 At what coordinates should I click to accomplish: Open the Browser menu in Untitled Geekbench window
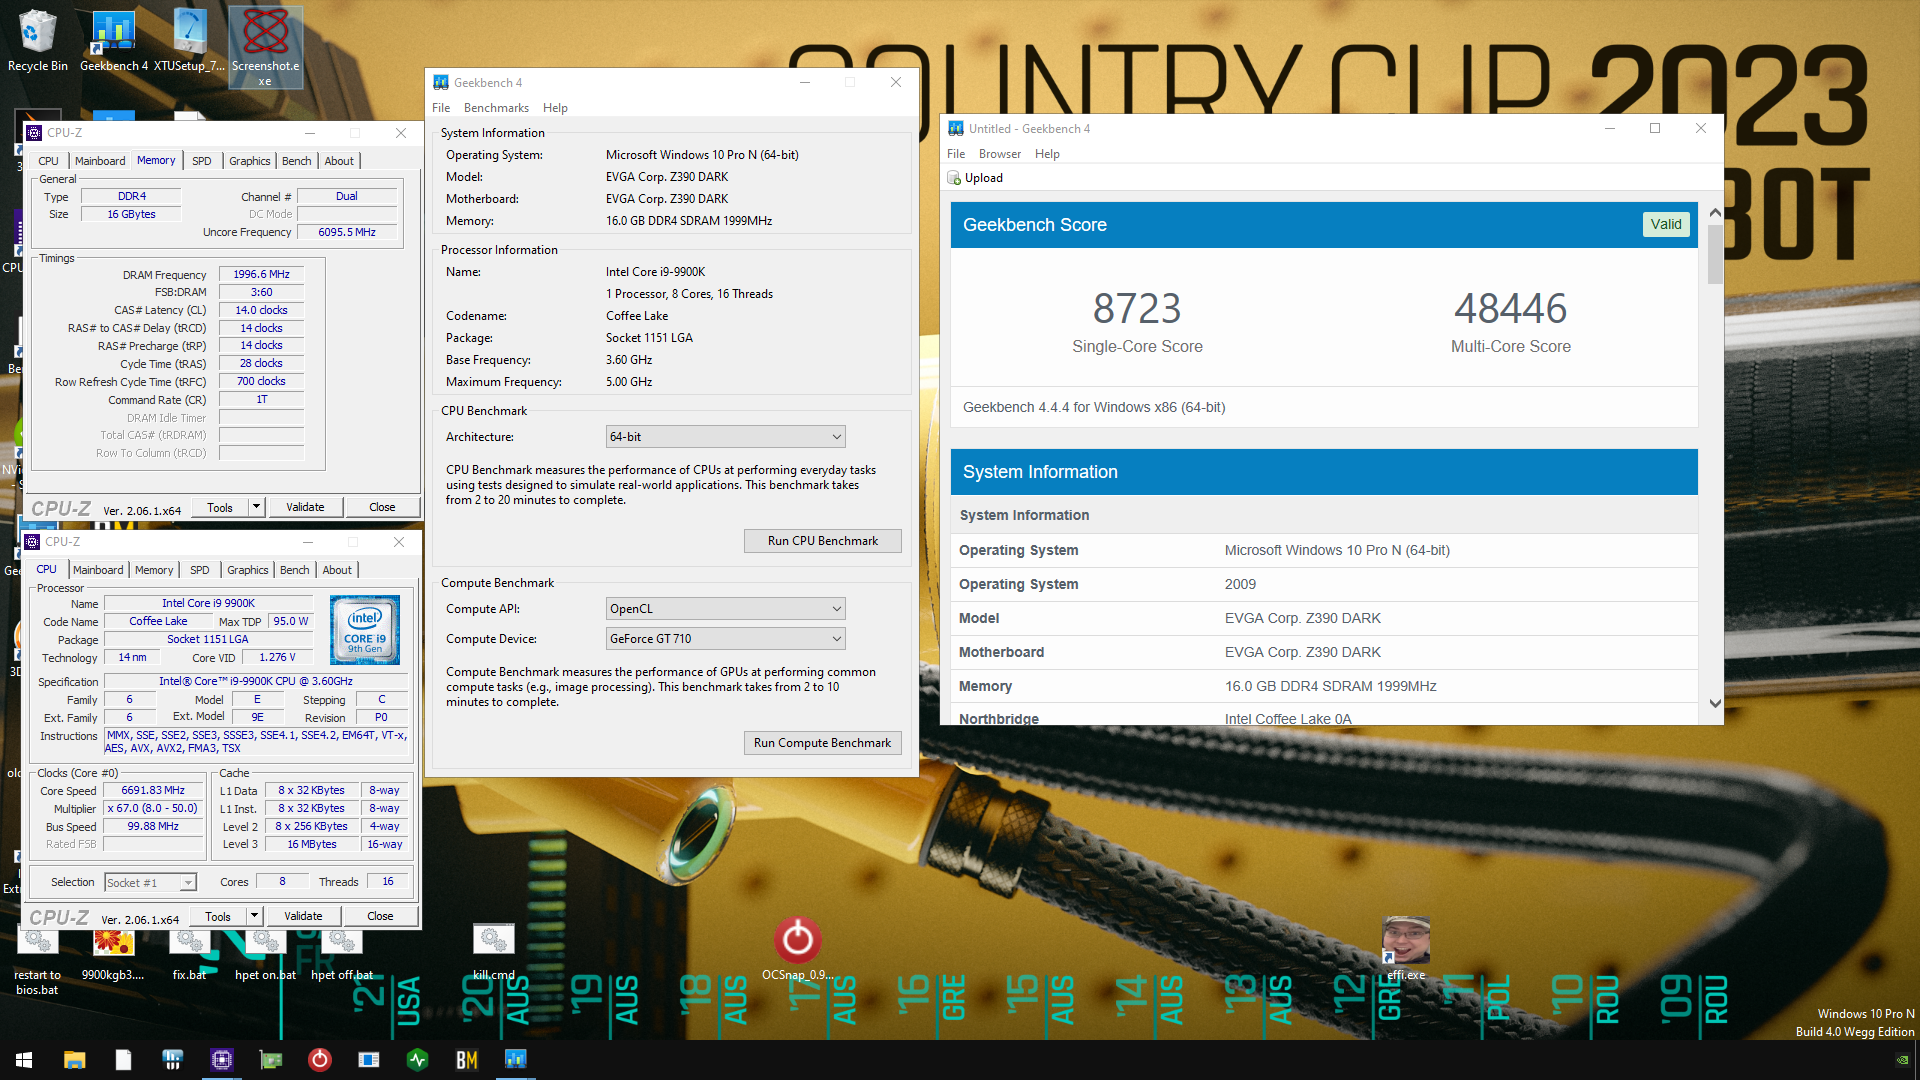click(1000, 154)
